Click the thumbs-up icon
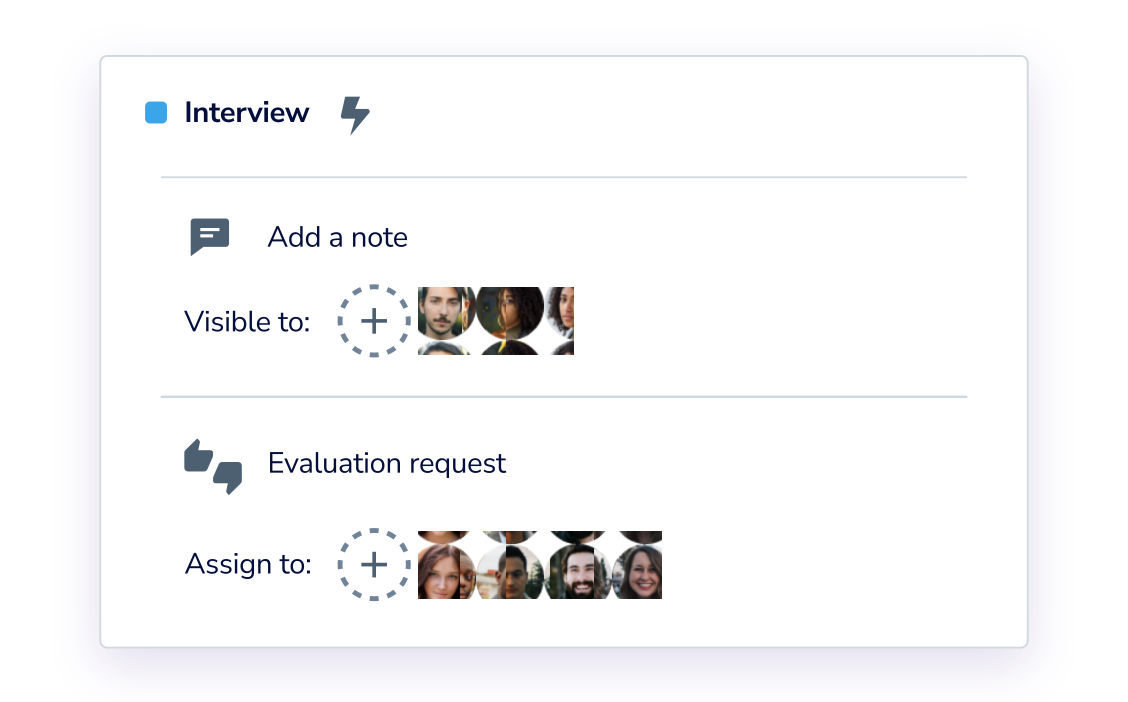 (199, 456)
